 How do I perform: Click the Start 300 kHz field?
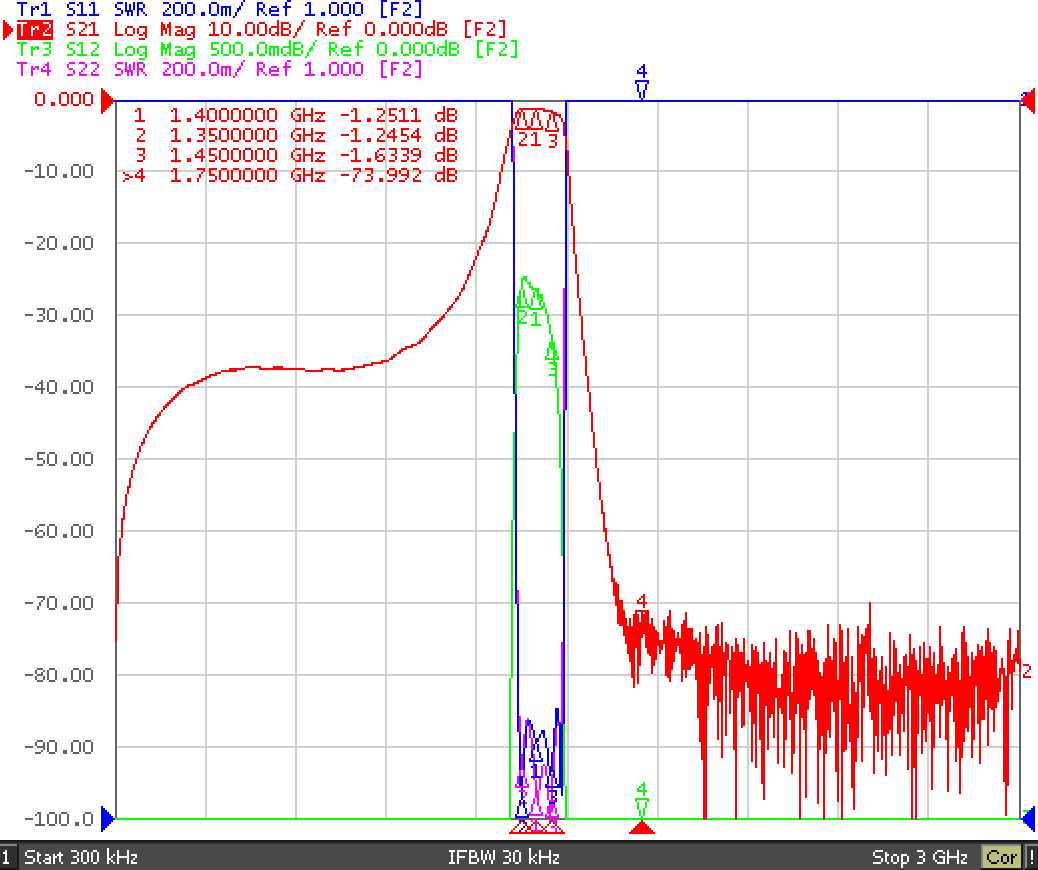point(81,857)
